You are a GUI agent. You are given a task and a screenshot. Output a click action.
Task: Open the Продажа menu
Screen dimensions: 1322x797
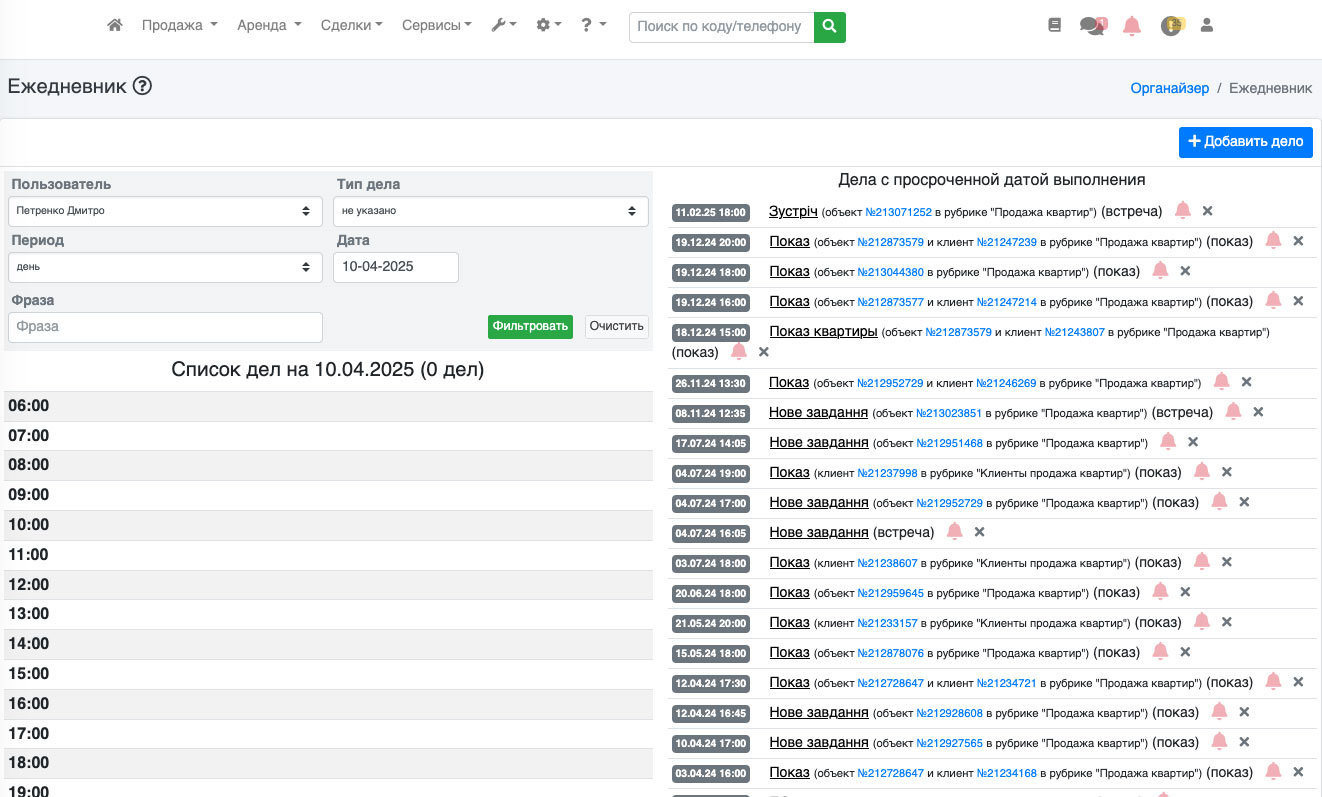(x=179, y=26)
